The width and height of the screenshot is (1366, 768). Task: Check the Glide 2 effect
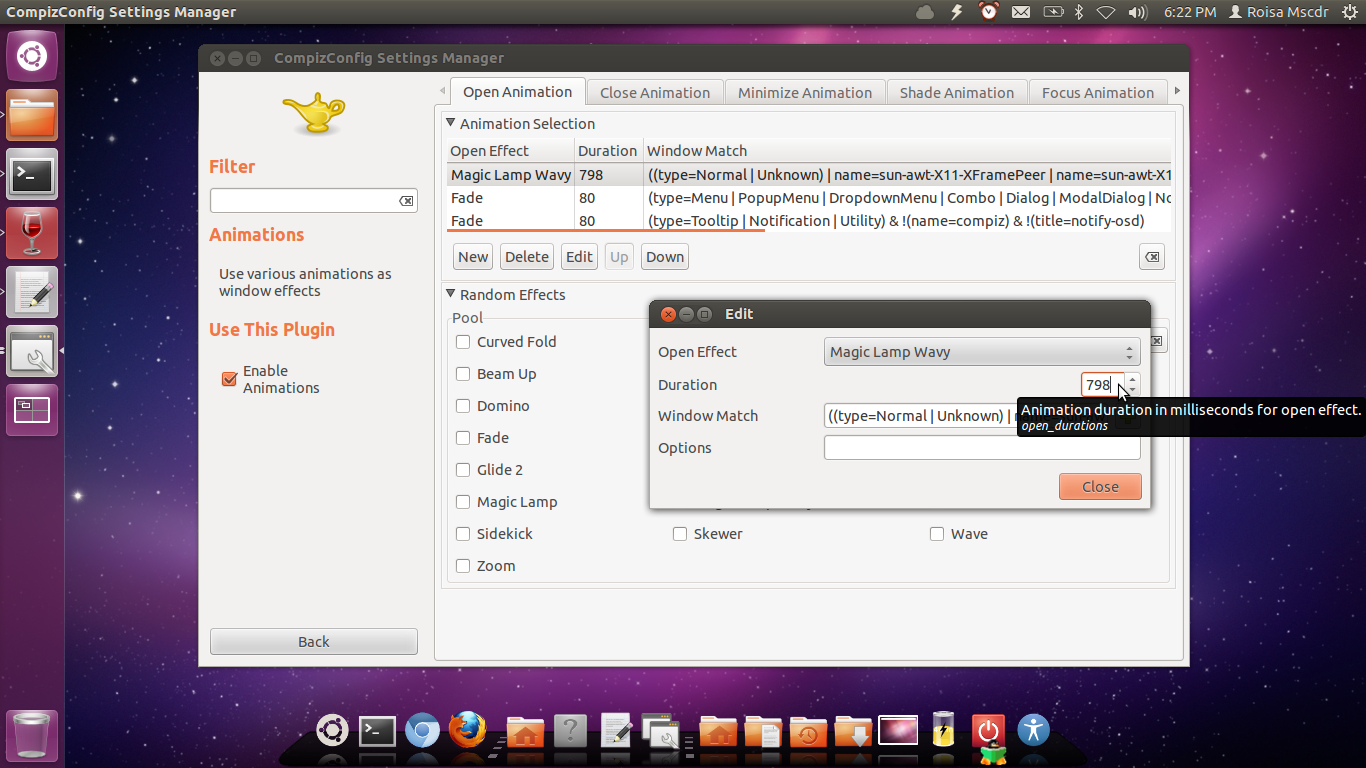pyautogui.click(x=463, y=470)
